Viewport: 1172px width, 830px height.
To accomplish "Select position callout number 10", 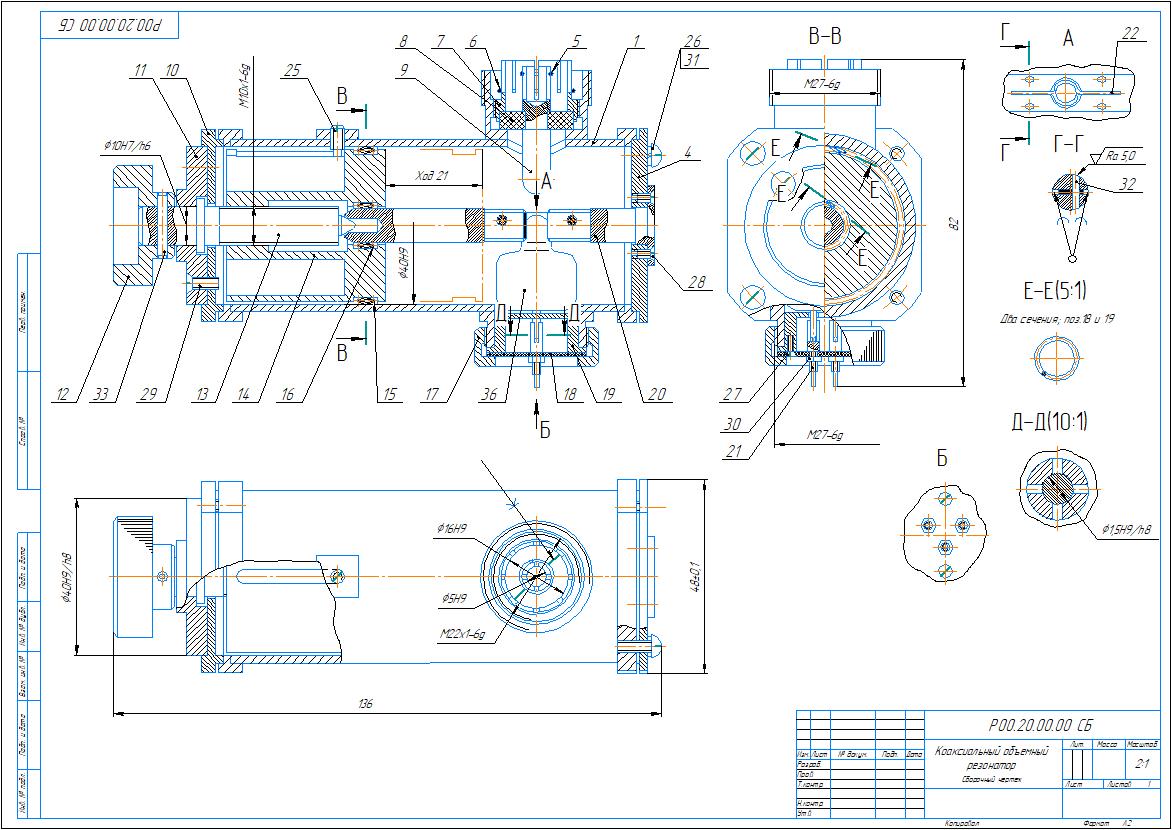I will tap(172, 70).
